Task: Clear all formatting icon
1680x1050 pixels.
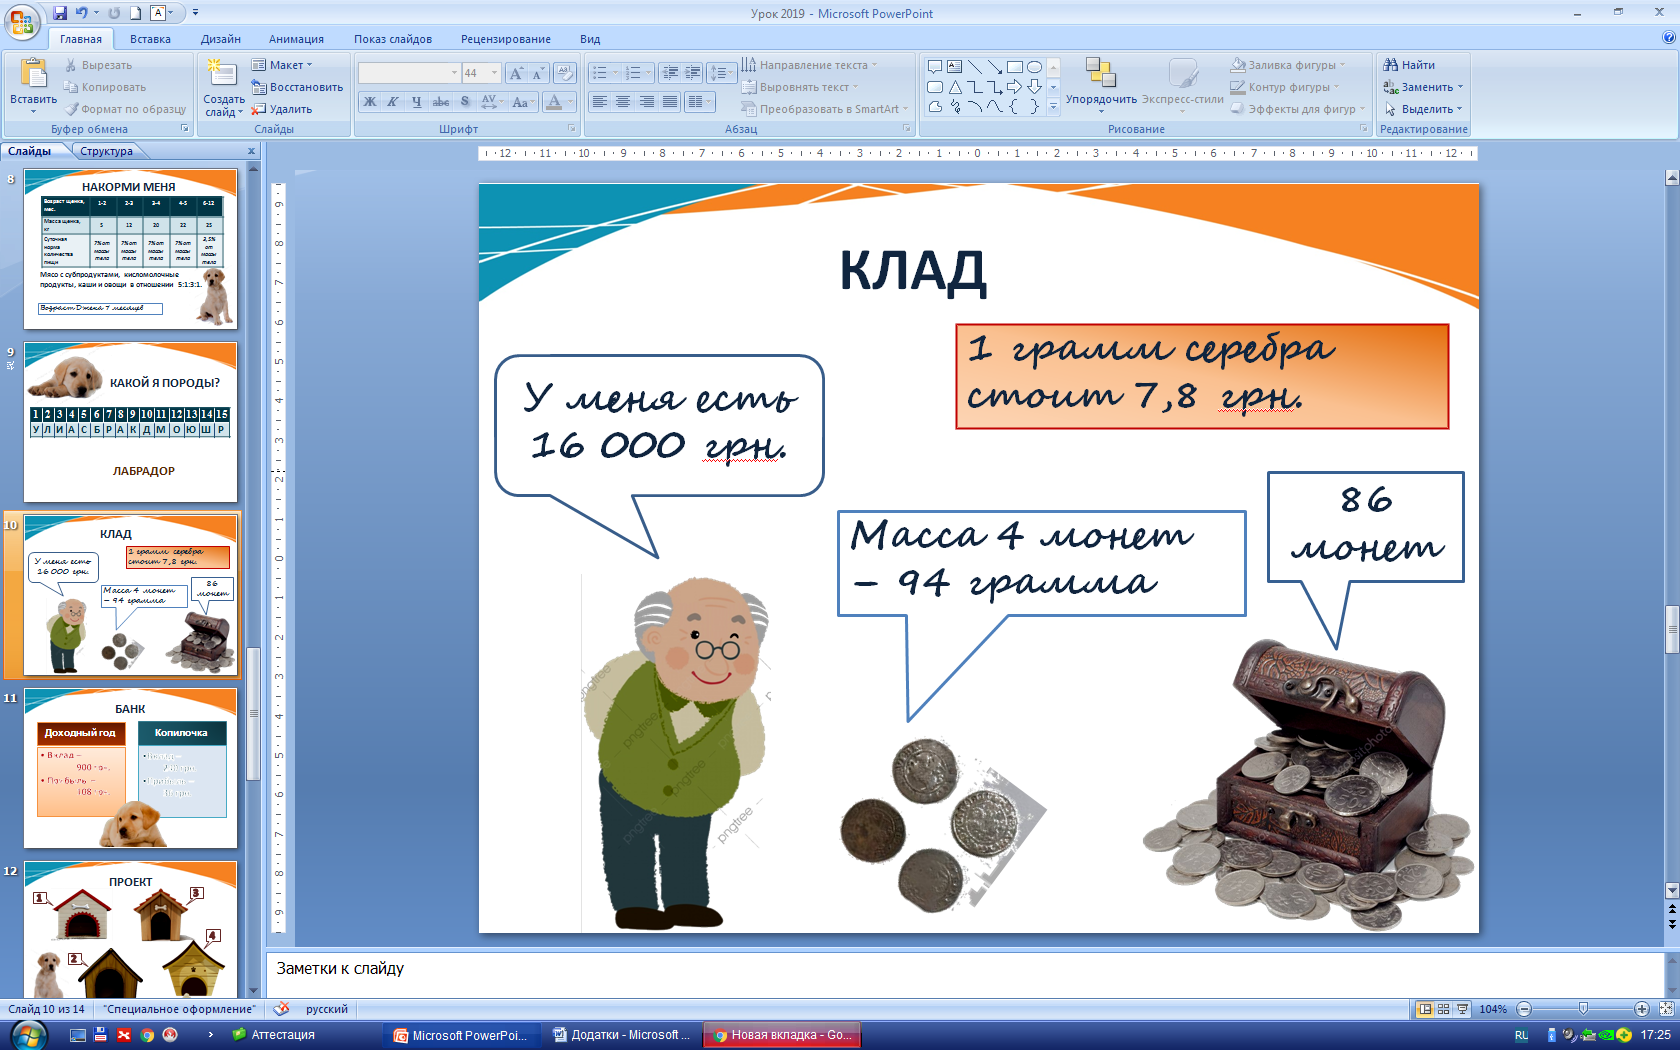Action: tap(565, 73)
